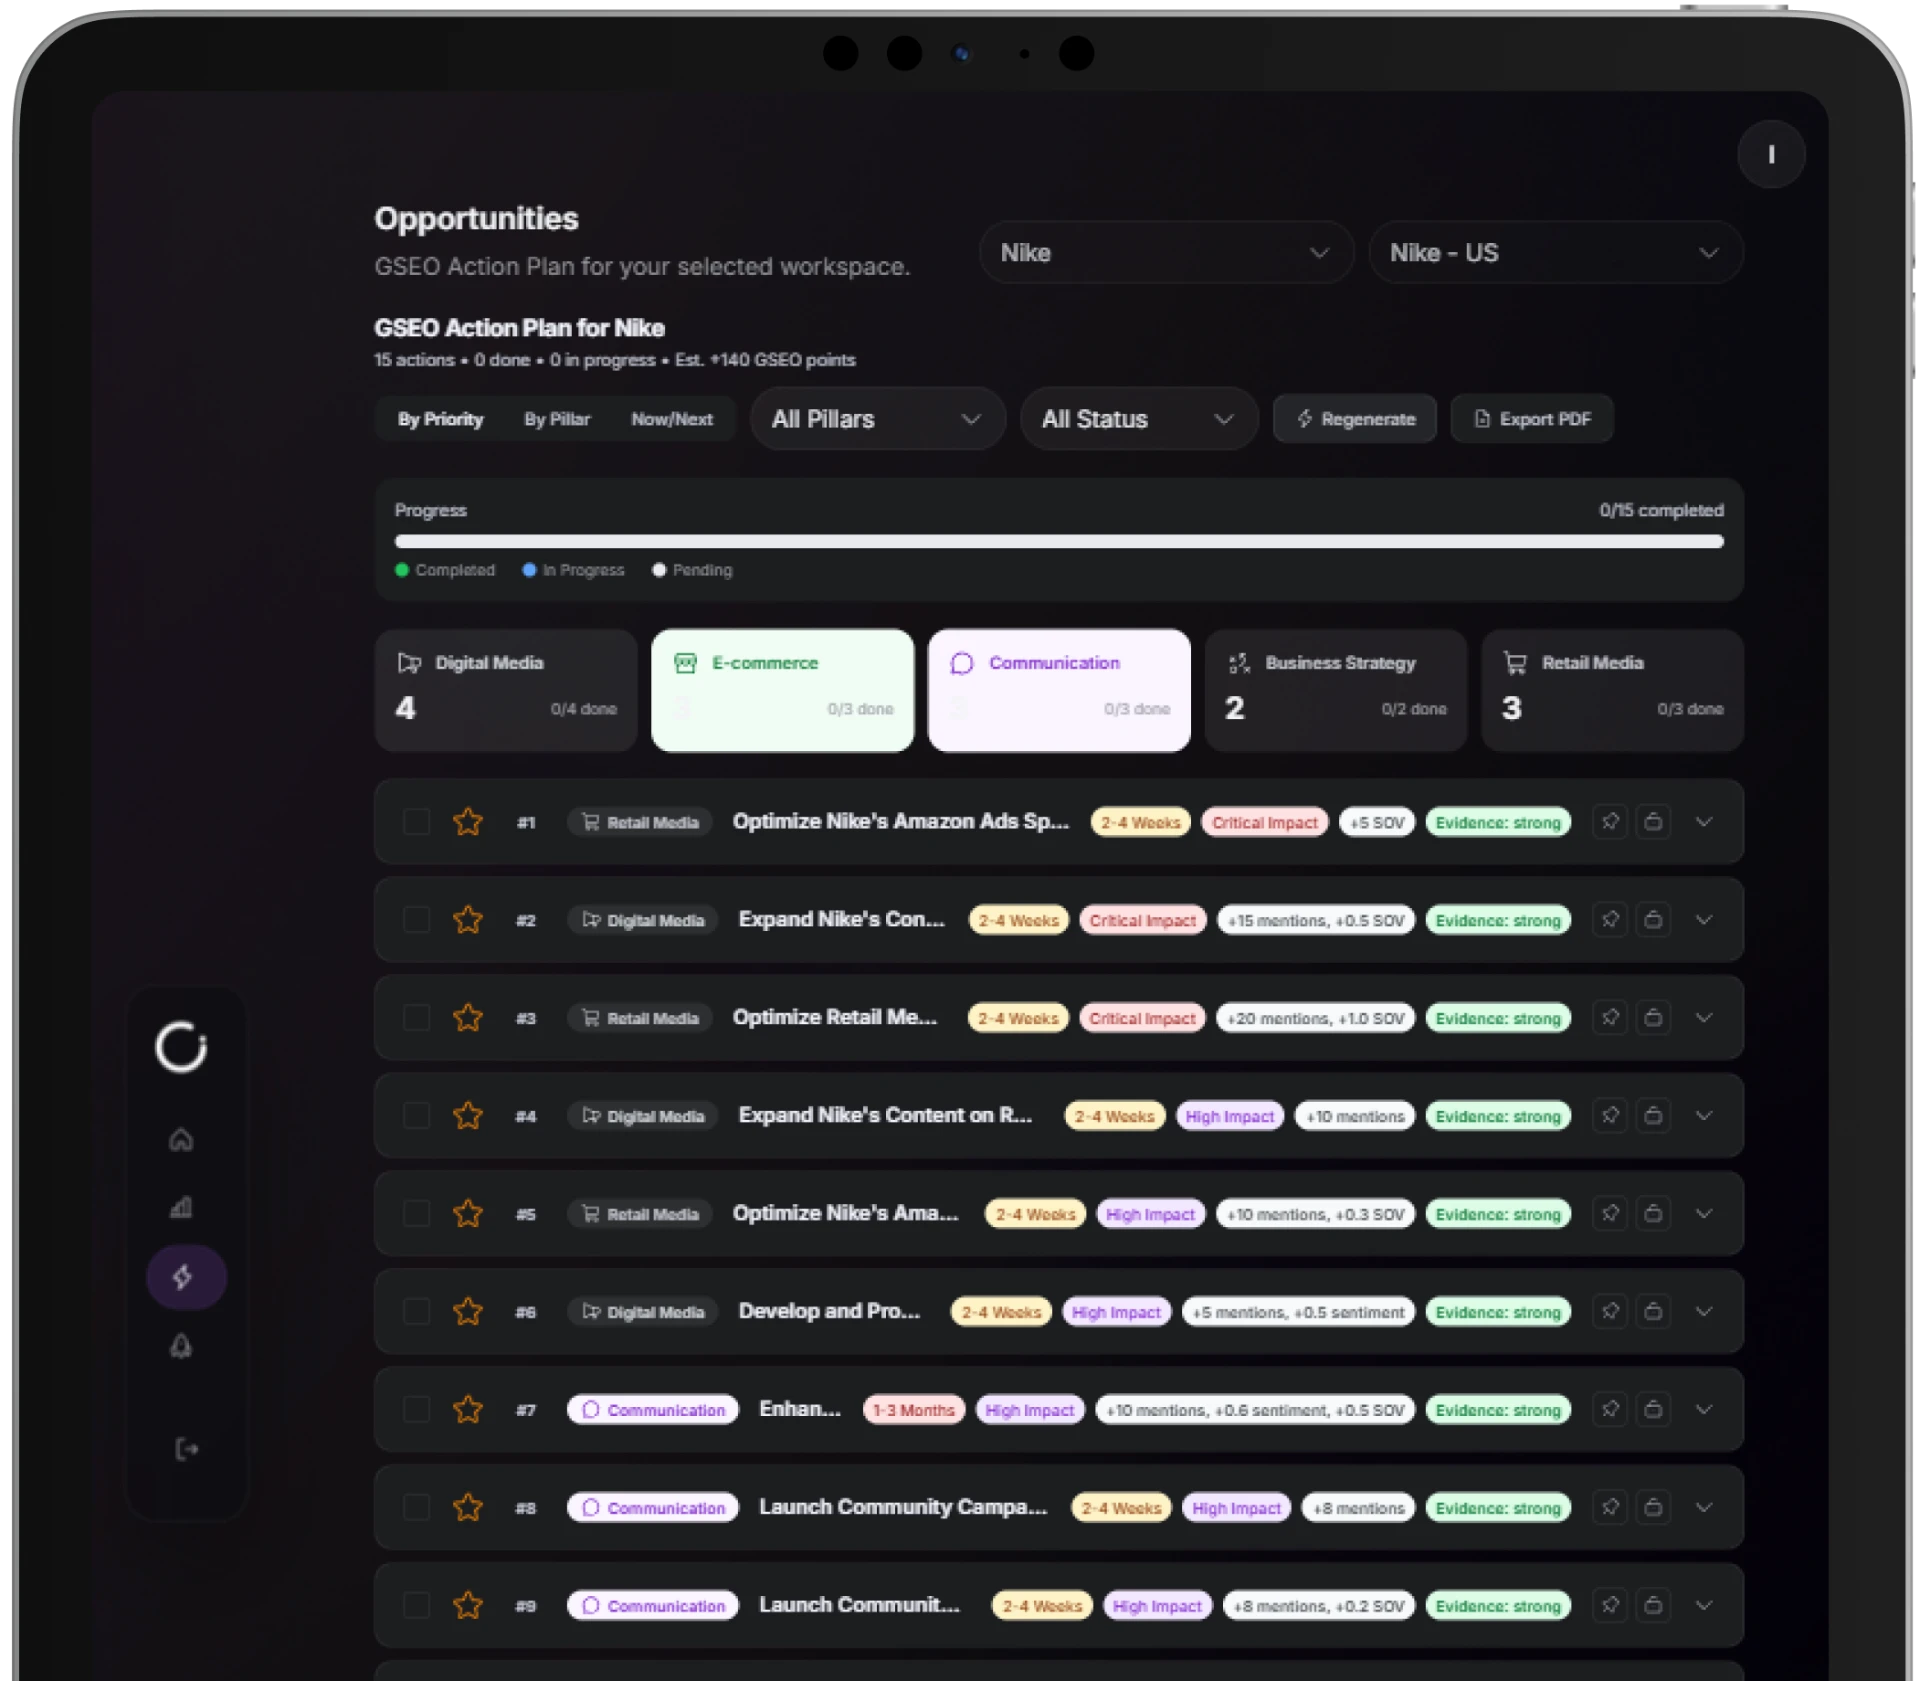The image size is (1920, 1681).
Task: Pin action #7 with its pin icon
Action: [x=1610, y=1409]
